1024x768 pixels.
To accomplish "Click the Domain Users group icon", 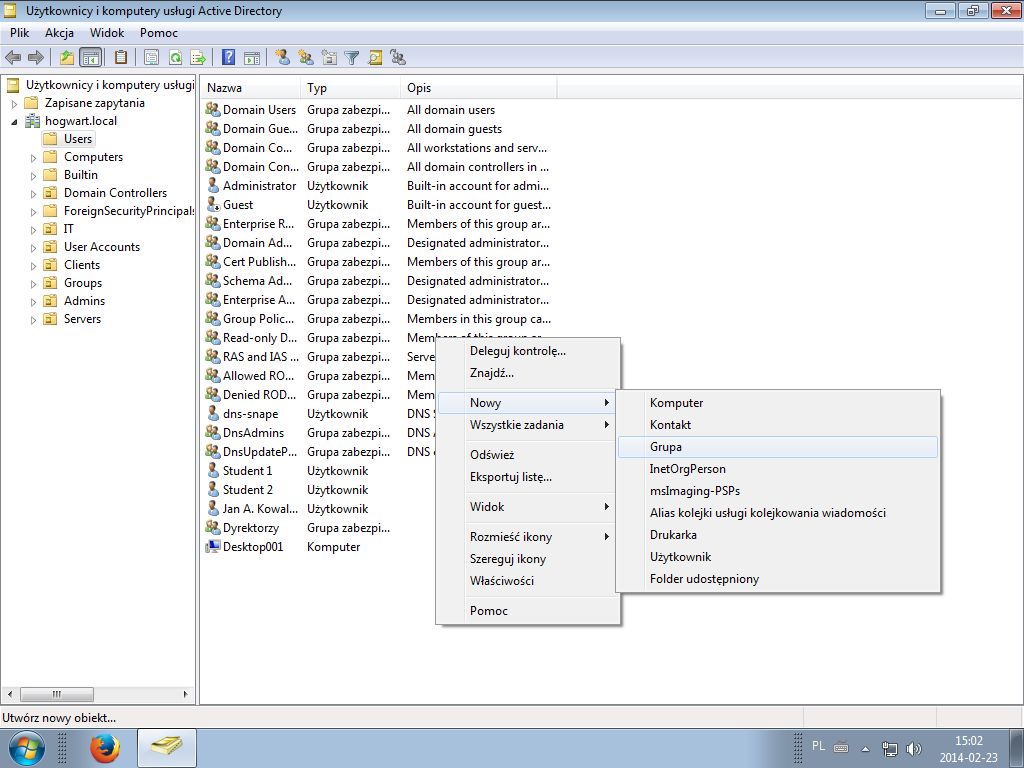I will (213, 109).
